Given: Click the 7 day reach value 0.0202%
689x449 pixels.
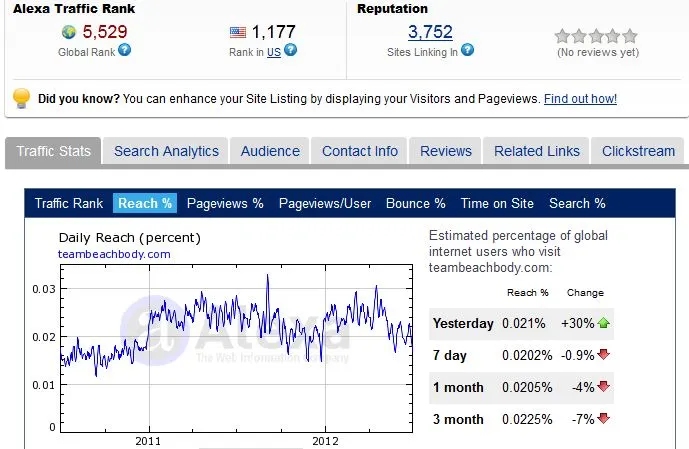Looking at the screenshot, I should [x=527, y=355].
